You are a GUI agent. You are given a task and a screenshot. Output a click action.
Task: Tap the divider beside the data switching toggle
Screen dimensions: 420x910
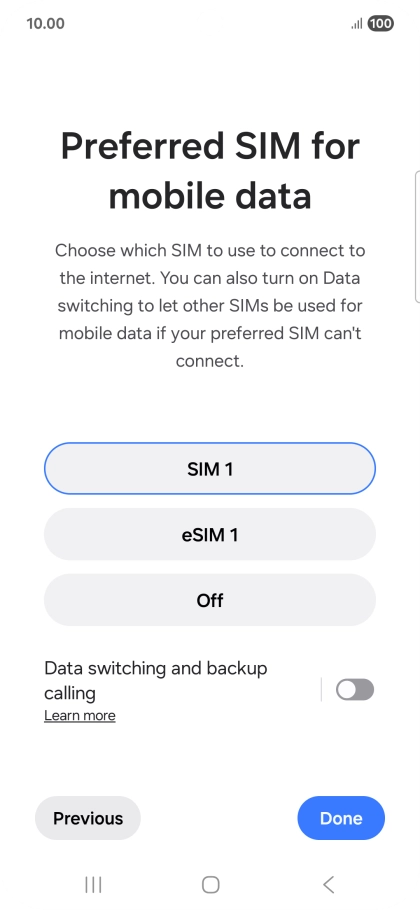[x=321, y=690]
